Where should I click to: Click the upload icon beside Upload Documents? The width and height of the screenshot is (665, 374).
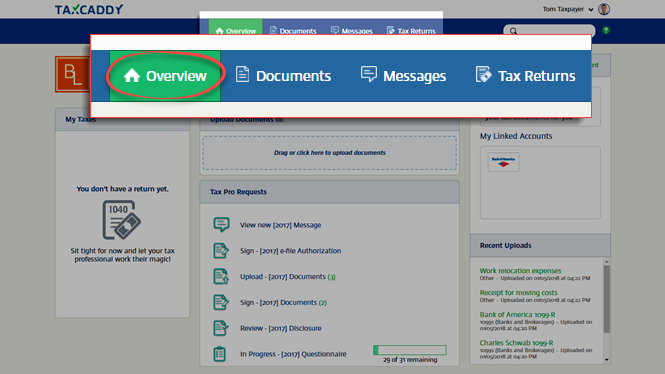pyautogui.click(x=221, y=276)
